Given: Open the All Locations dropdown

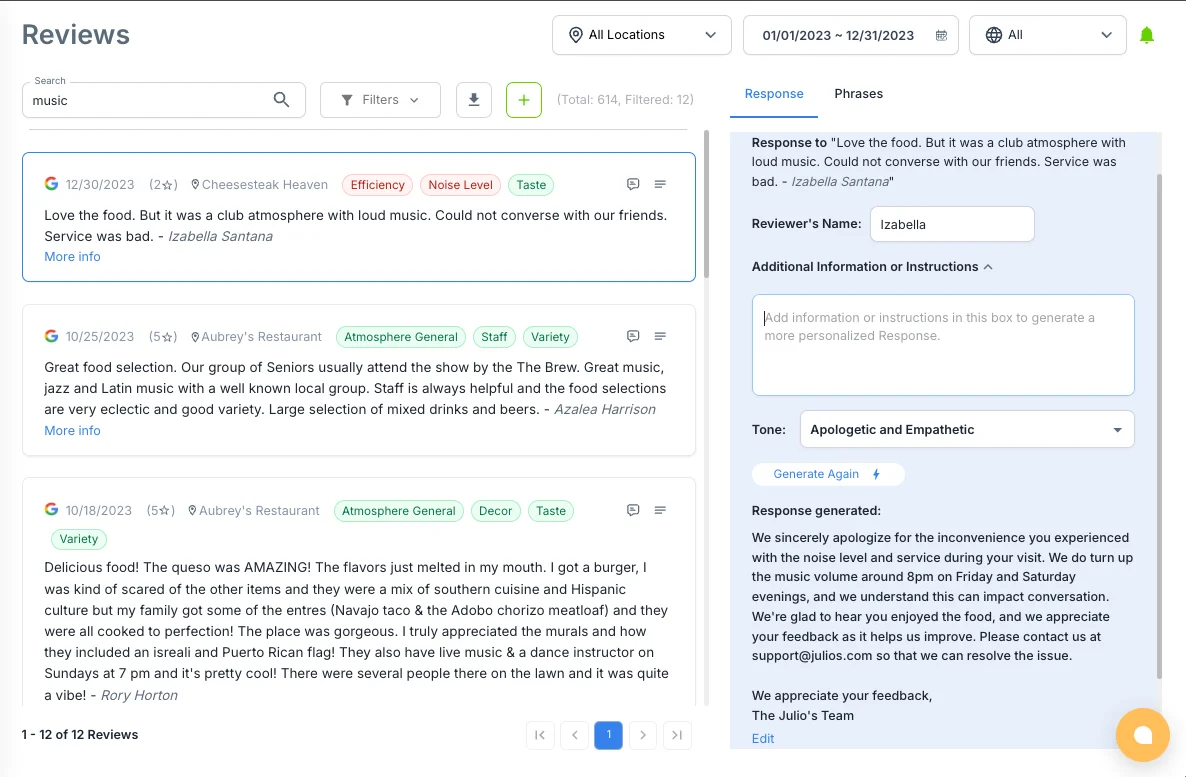Looking at the screenshot, I should tap(641, 35).
